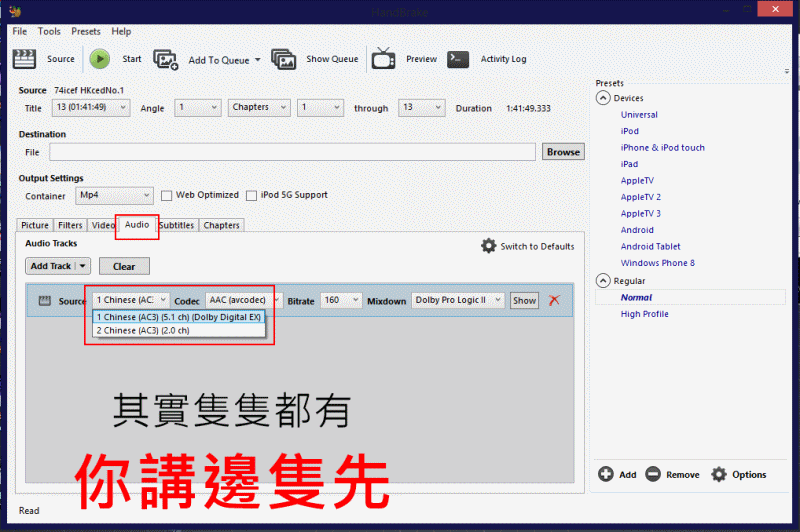
Task: Open the Container Mp4 dropdown
Action: (x=115, y=196)
